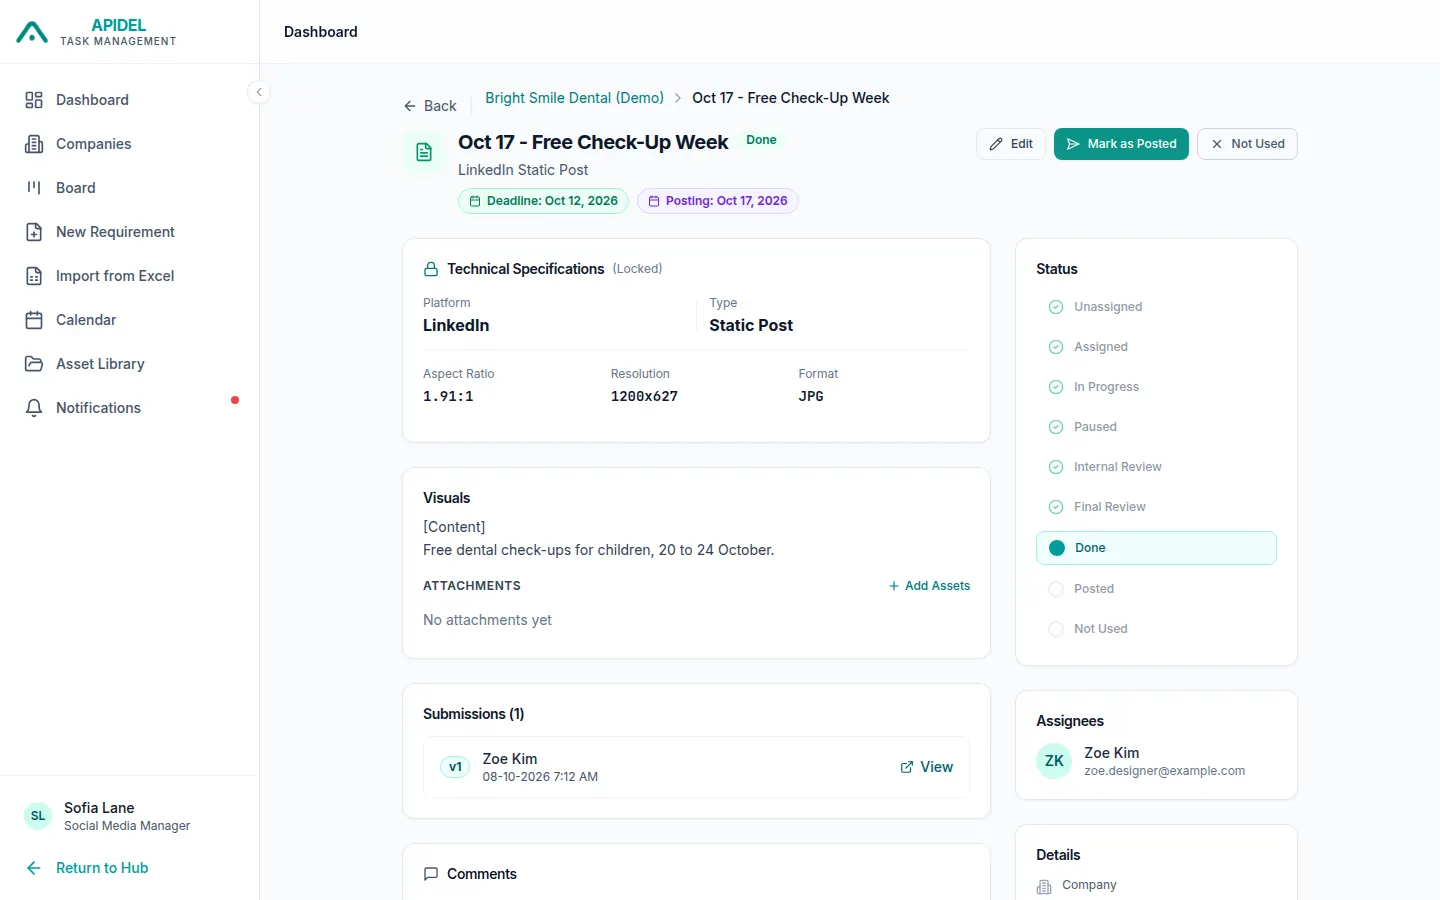Select Not Used in the Status list
1440x900 pixels.
coord(1156,629)
